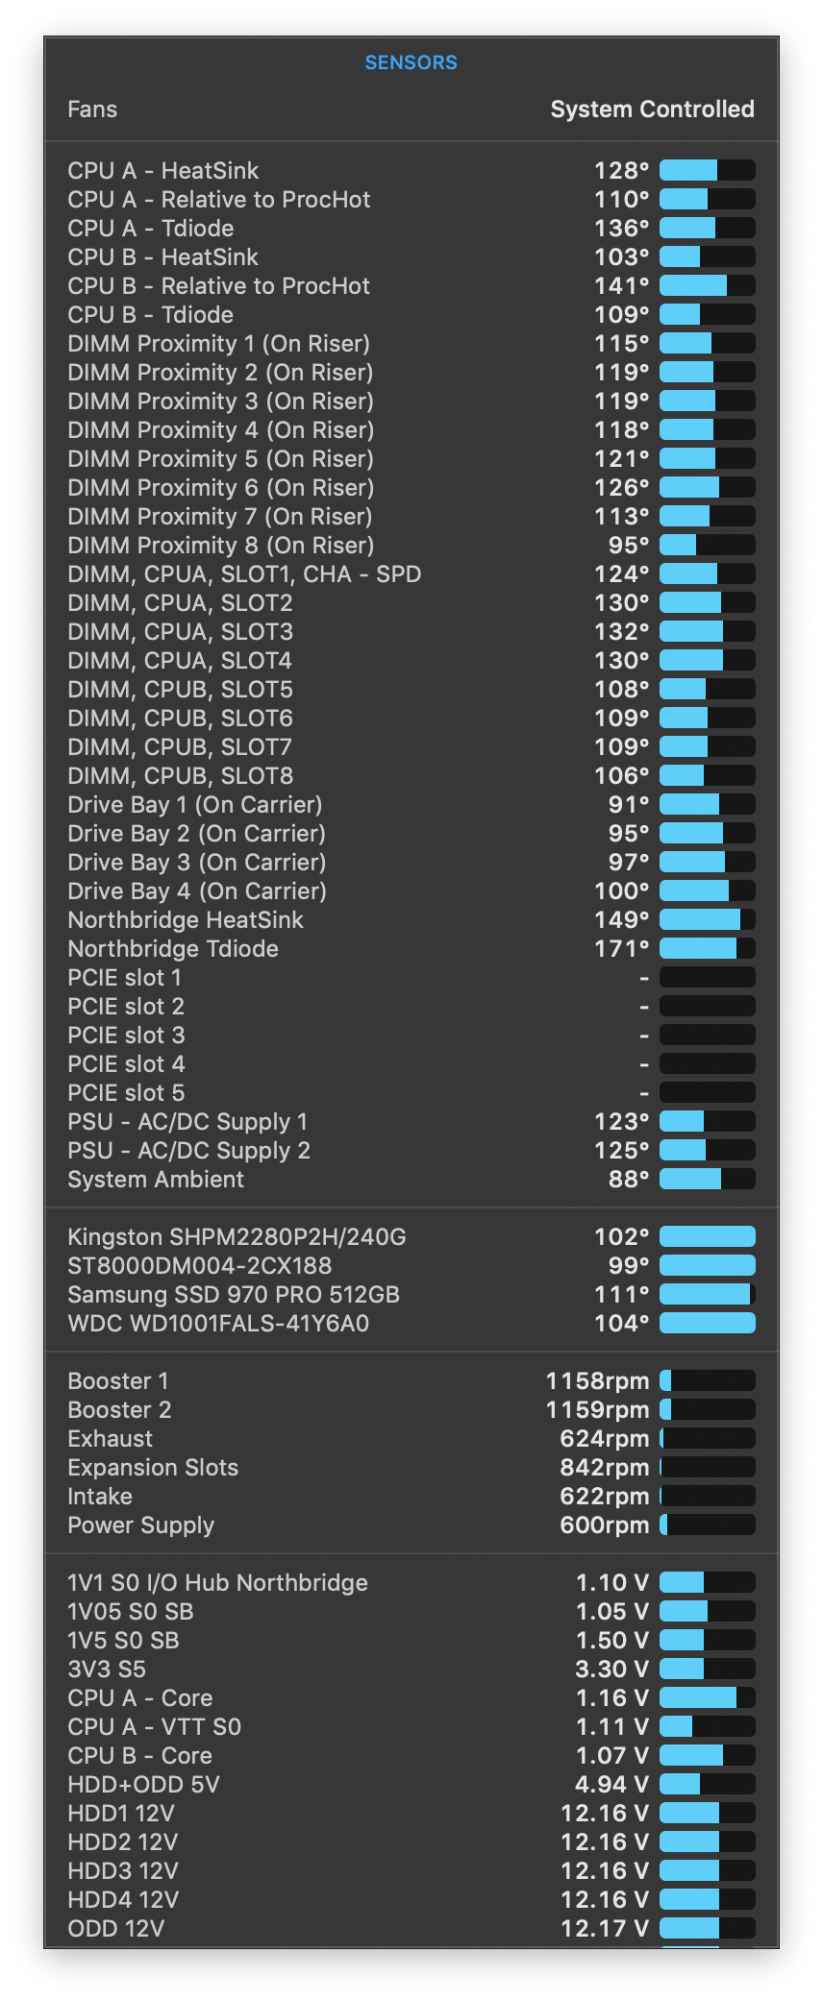823x2000 pixels.
Task: Select the CPU A - Core voltage row
Action: [411, 1698]
